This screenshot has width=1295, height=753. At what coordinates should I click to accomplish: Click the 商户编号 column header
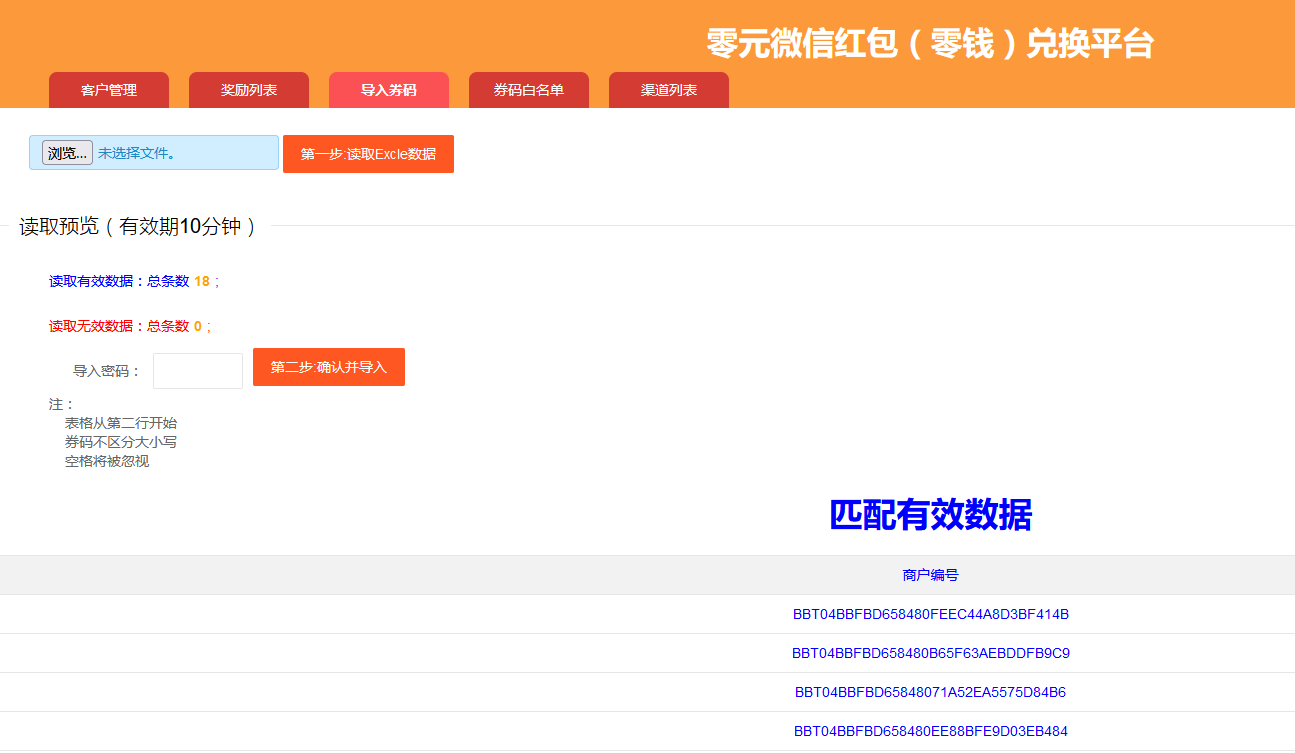point(930,575)
